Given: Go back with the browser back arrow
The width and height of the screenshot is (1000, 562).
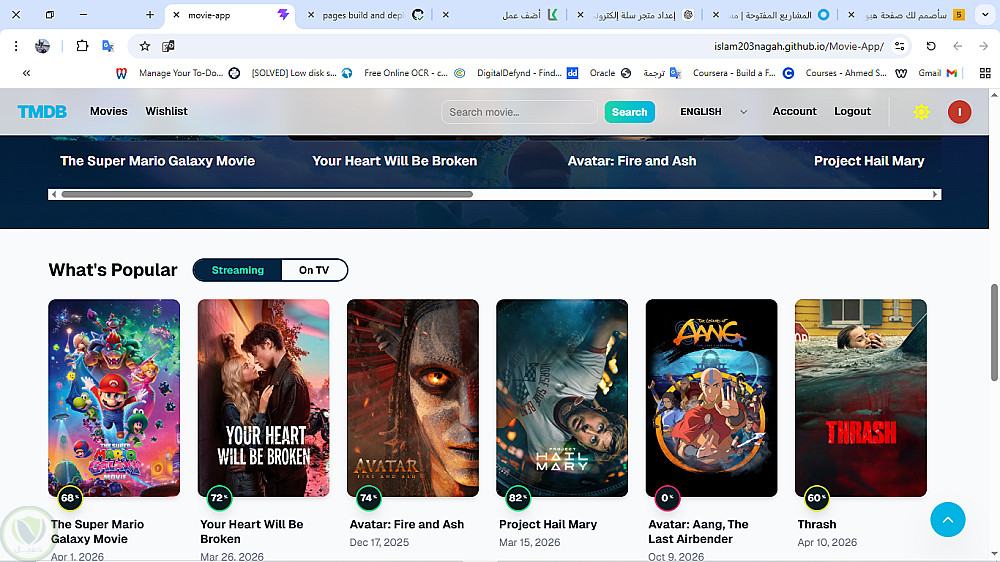Looking at the screenshot, I should click(957, 46).
